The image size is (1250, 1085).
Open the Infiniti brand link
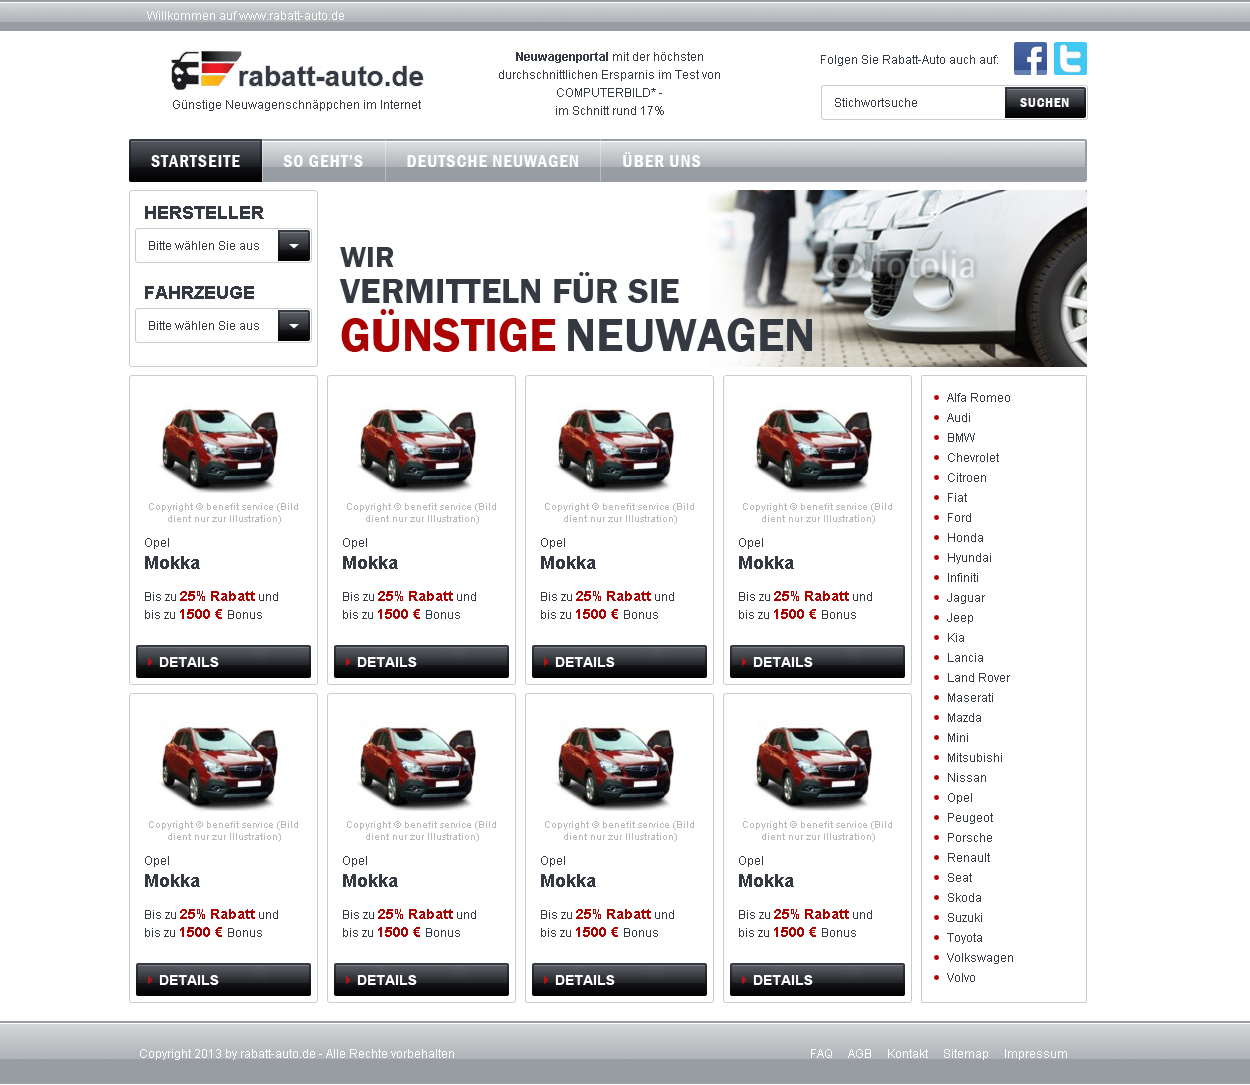click(963, 578)
